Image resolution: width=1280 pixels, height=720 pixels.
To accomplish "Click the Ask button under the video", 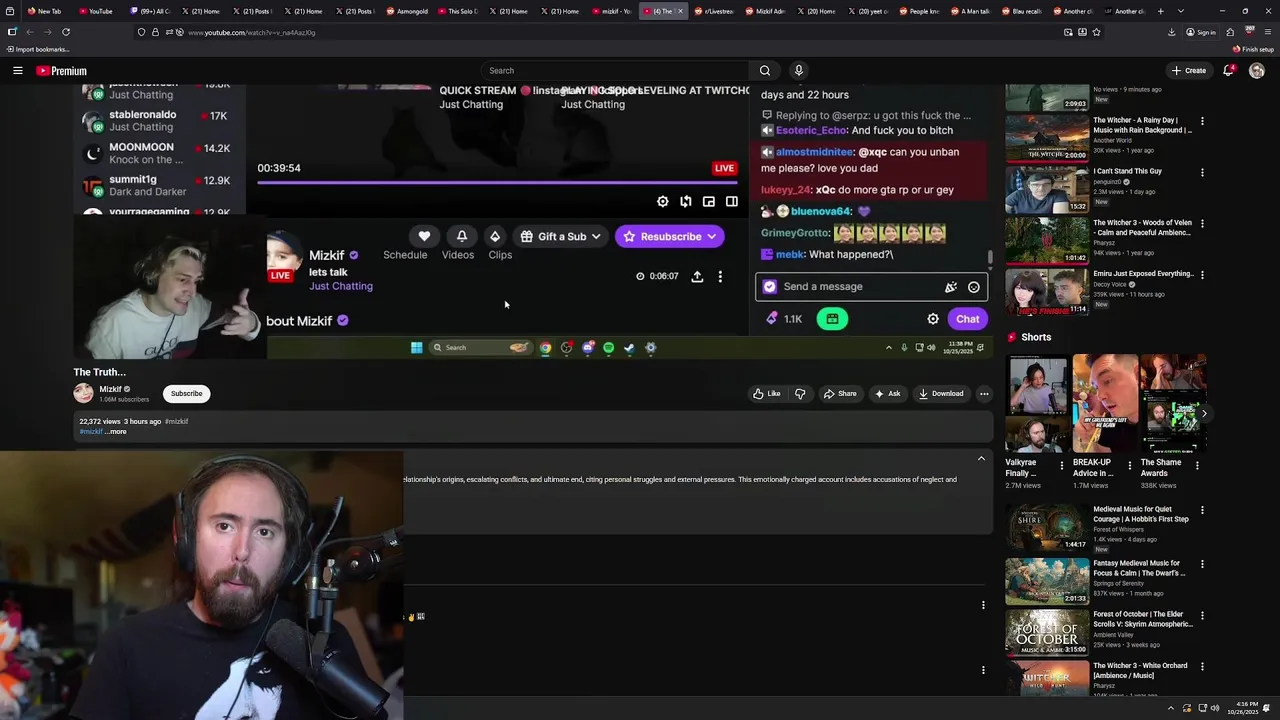I will pyautogui.click(x=888, y=394).
